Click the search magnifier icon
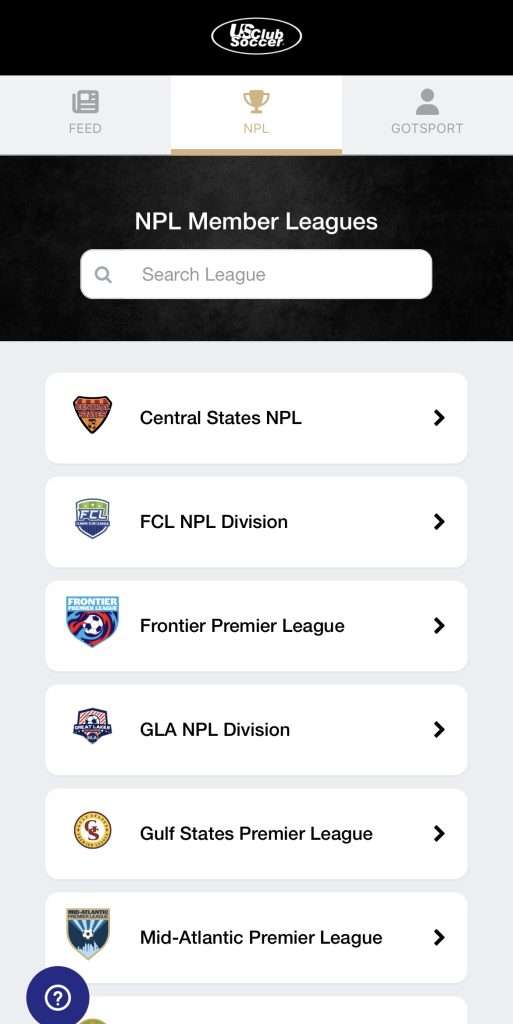513x1024 pixels. (x=103, y=274)
